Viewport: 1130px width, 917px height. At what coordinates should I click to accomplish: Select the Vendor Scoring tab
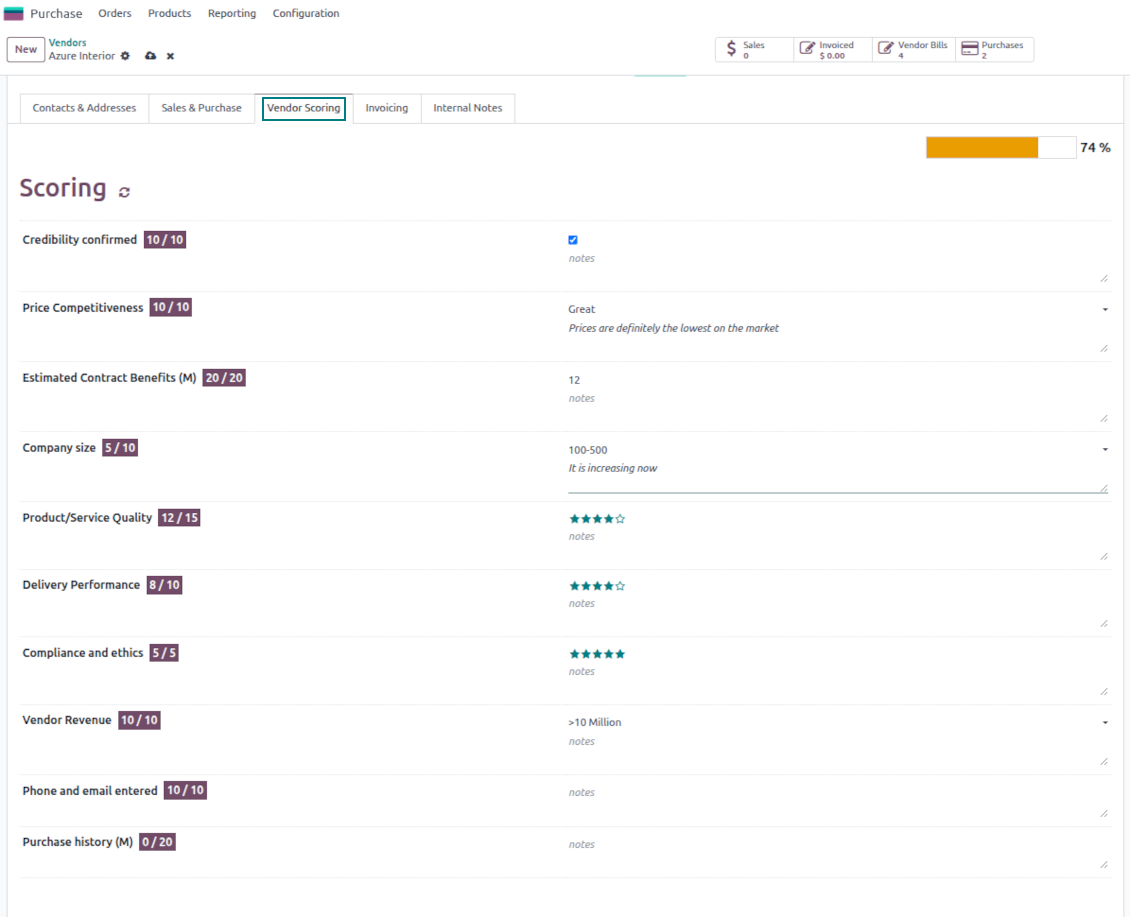[x=303, y=108]
